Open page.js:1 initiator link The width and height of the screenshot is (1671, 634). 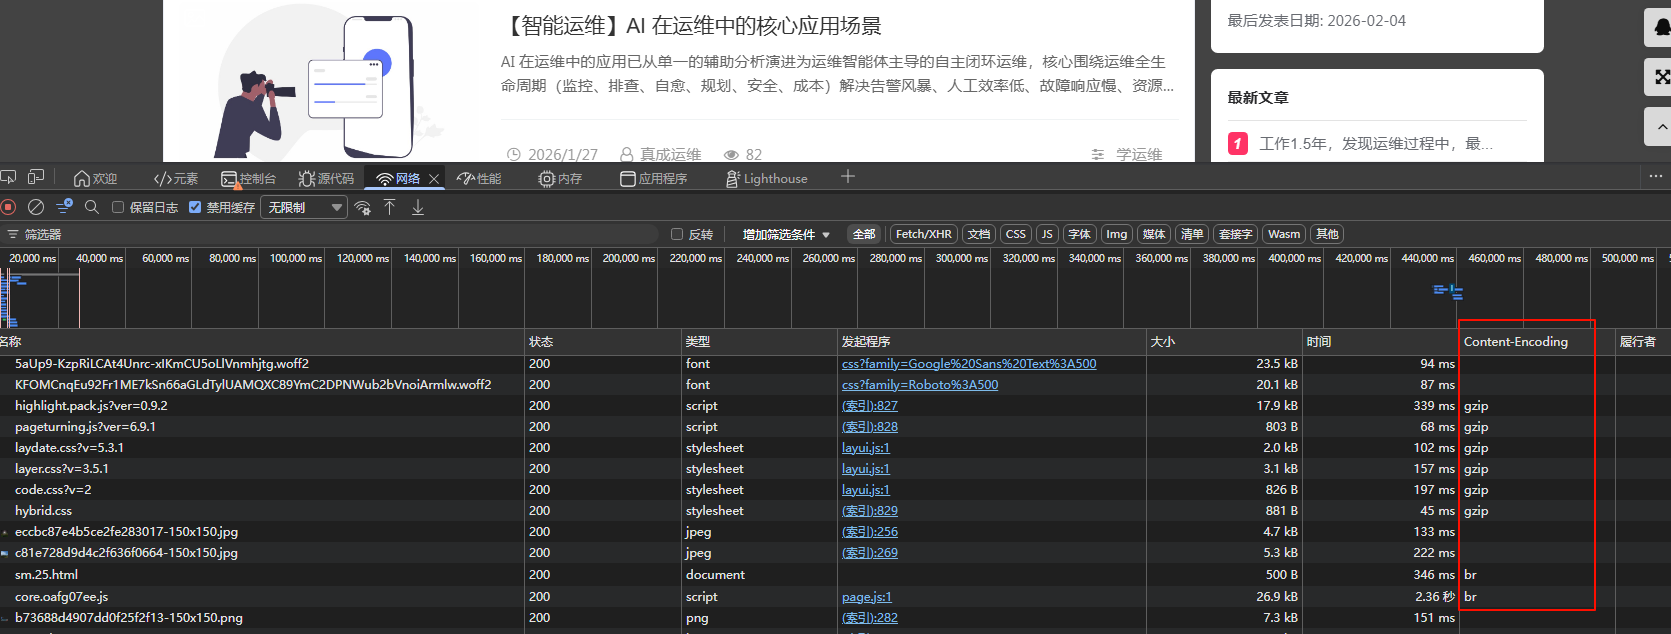pos(866,597)
